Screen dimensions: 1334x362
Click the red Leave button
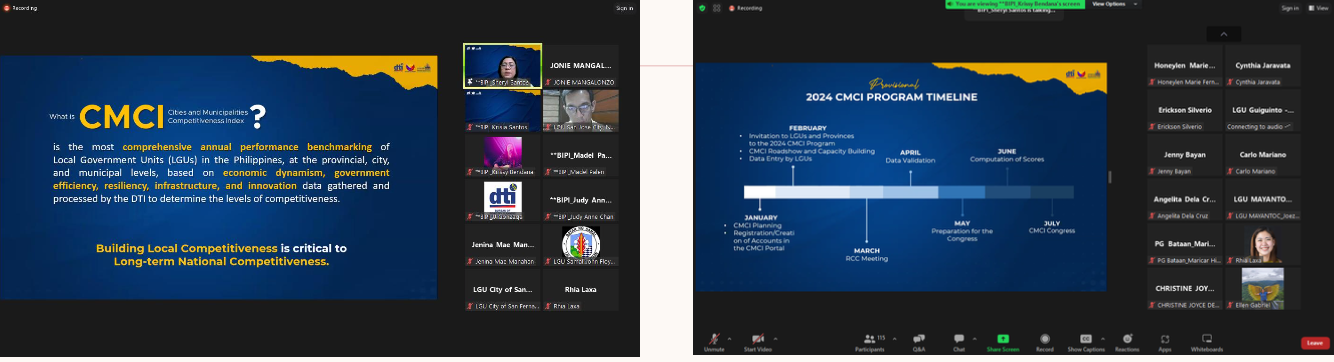[1315, 342]
